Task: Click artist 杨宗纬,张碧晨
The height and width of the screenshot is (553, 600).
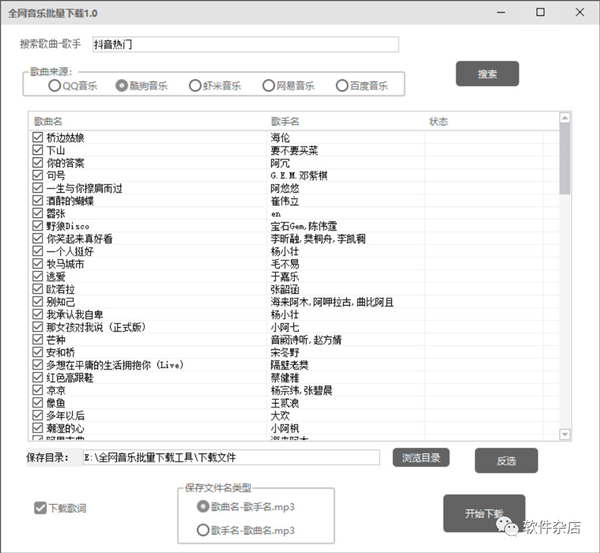Action: pos(302,390)
